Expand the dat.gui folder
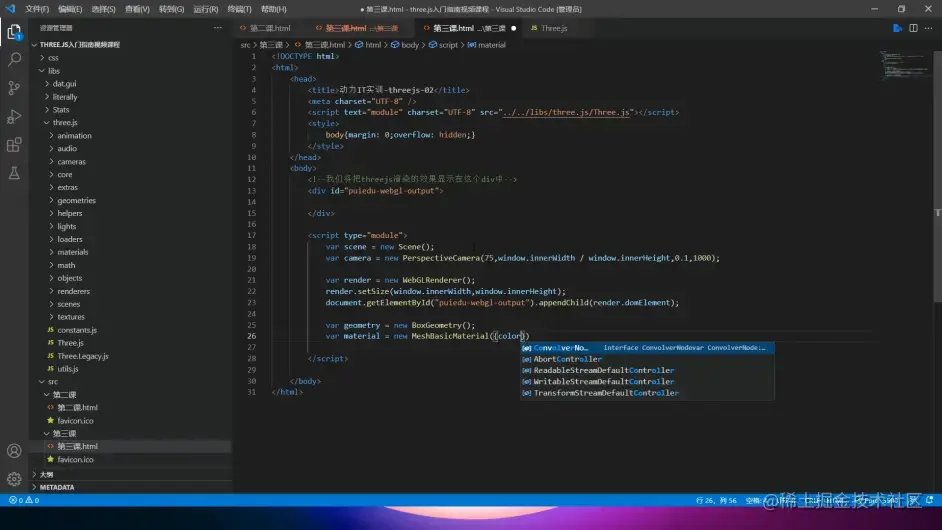 (64, 84)
